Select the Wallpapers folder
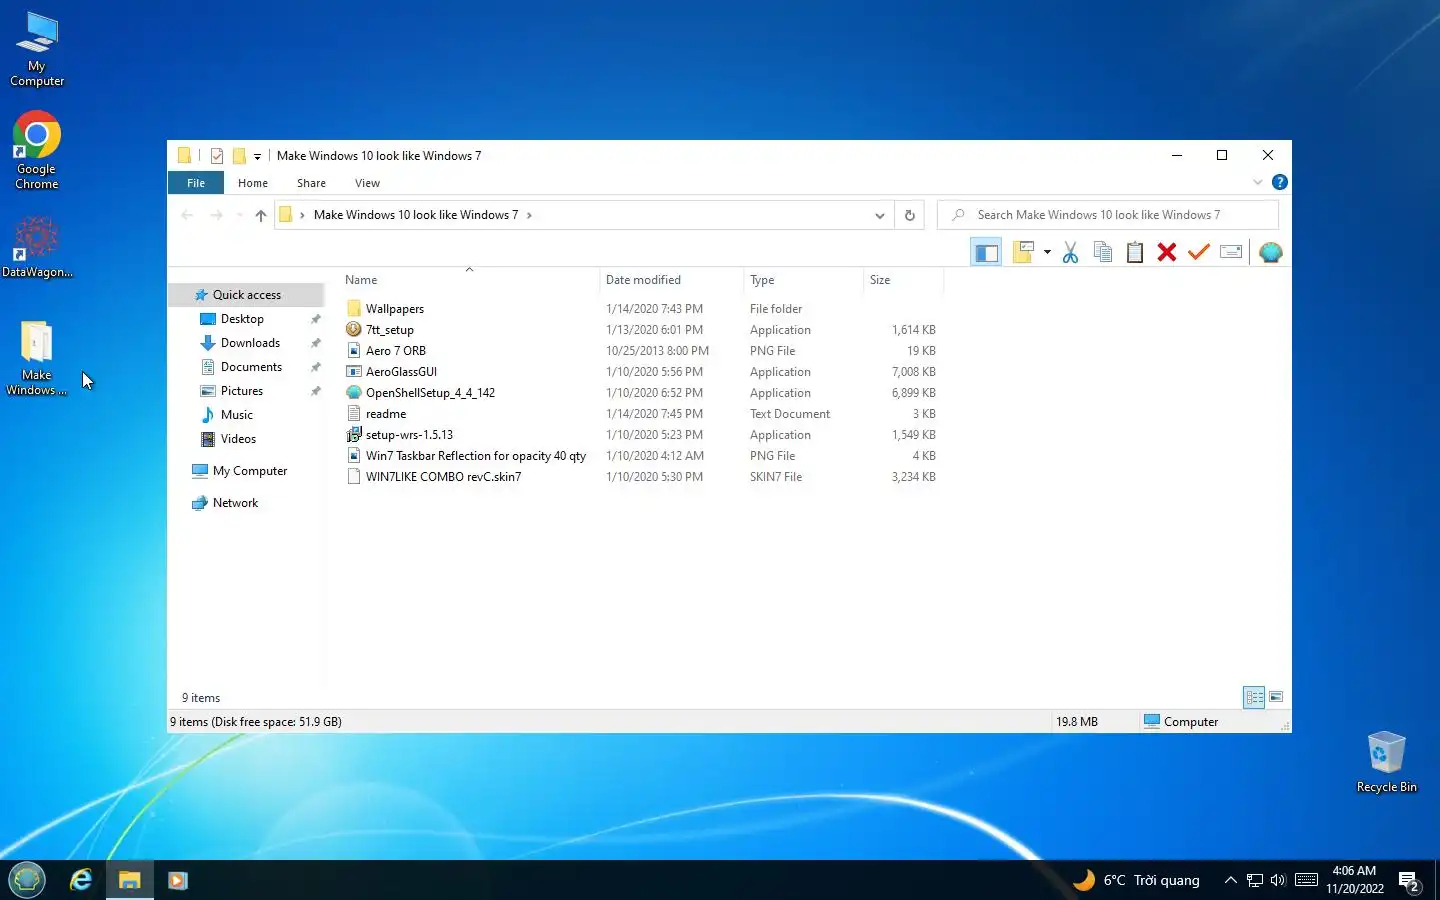This screenshot has width=1440, height=900. (x=394, y=309)
